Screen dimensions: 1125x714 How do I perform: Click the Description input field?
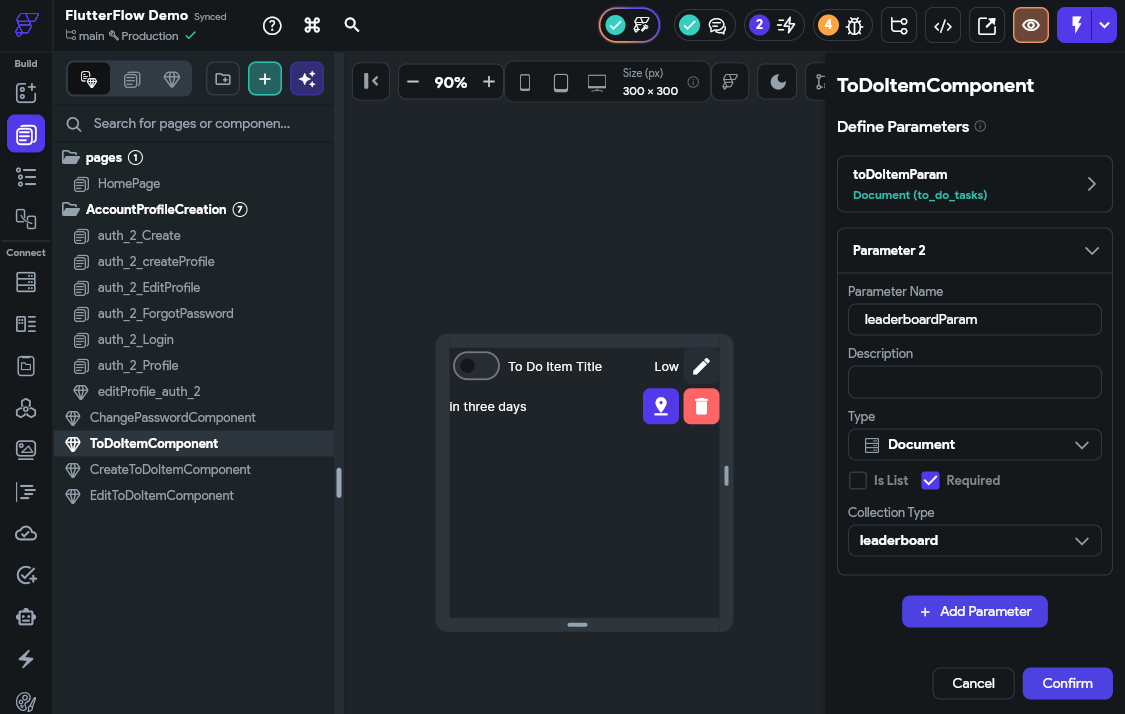pyautogui.click(x=974, y=382)
